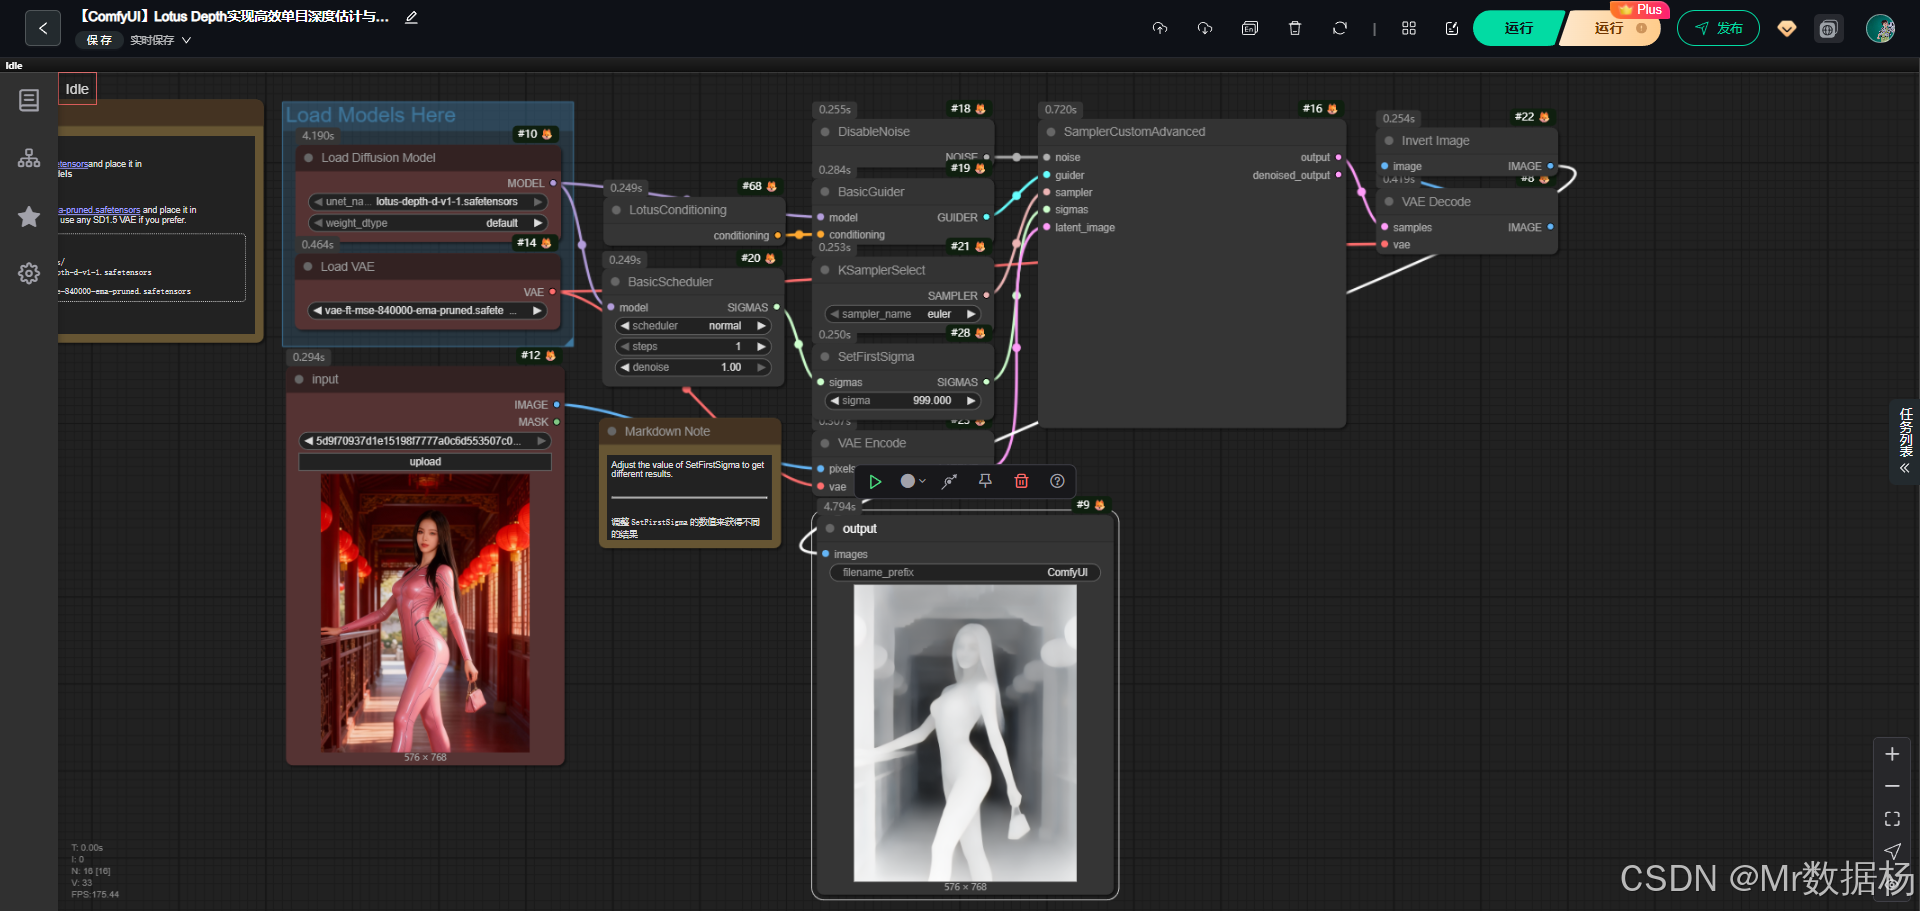1920x911 pixels.
Task: Open the globe icon next to avatar
Action: click(x=1828, y=29)
